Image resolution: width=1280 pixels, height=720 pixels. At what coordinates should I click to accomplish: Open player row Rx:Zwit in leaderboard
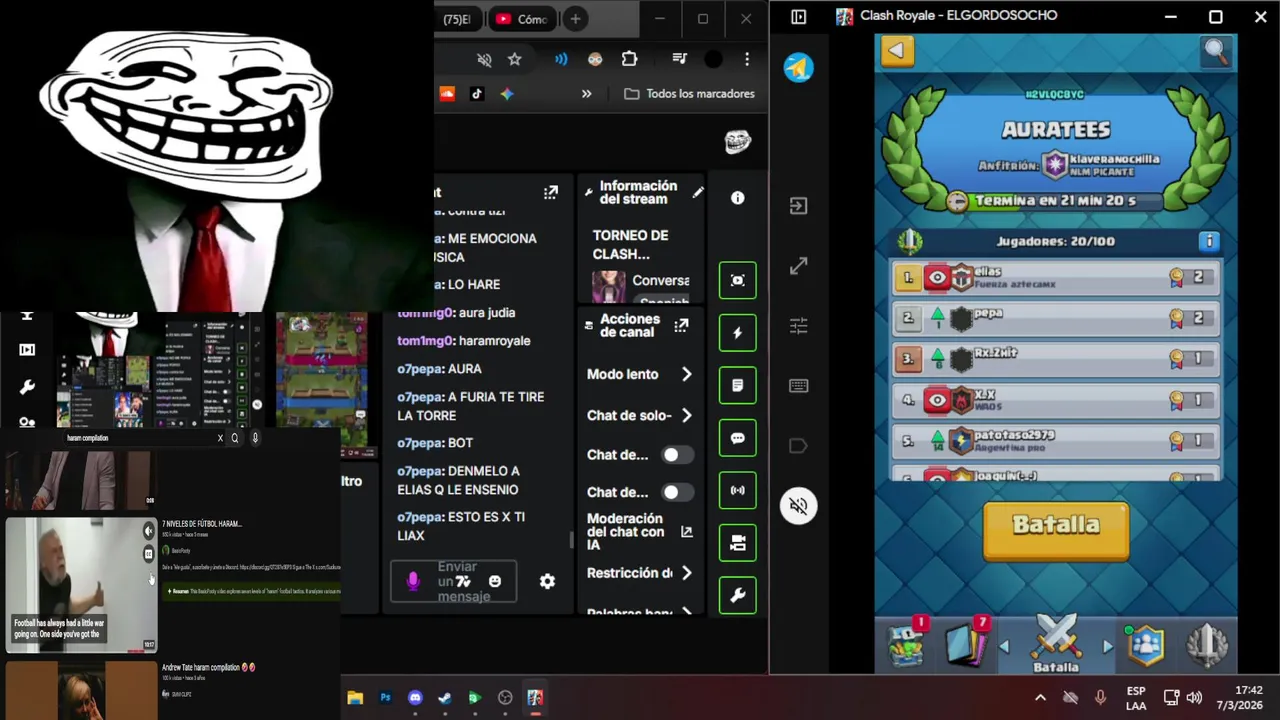[1056, 358]
